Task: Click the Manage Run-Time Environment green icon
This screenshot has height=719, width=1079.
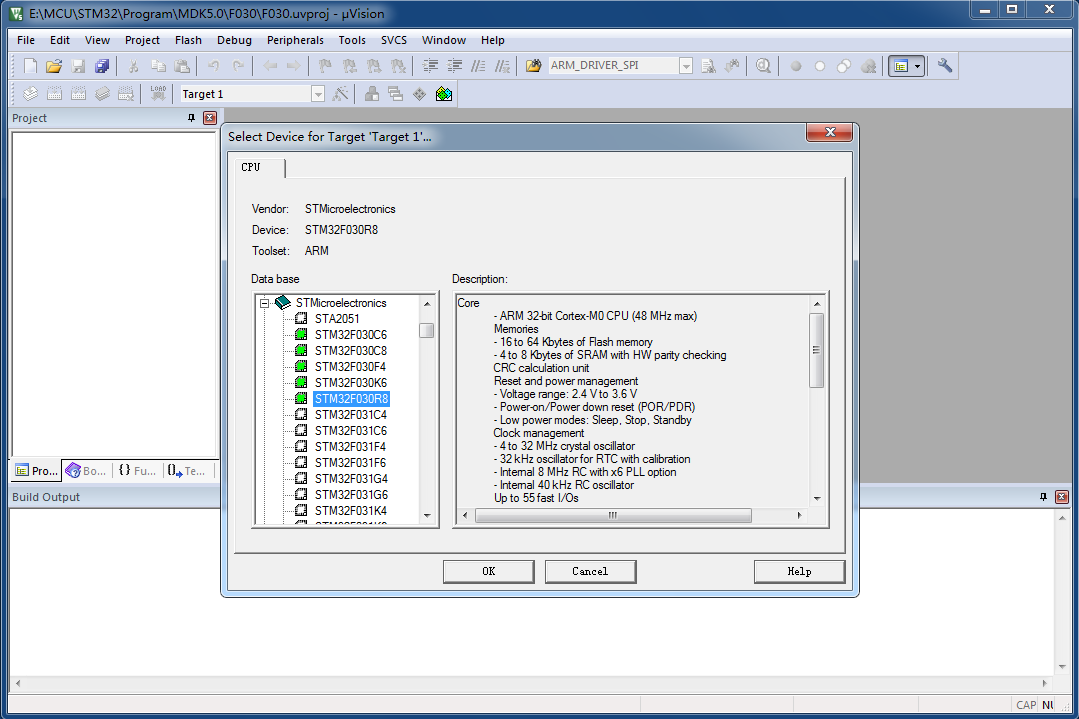Action: (420, 94)
